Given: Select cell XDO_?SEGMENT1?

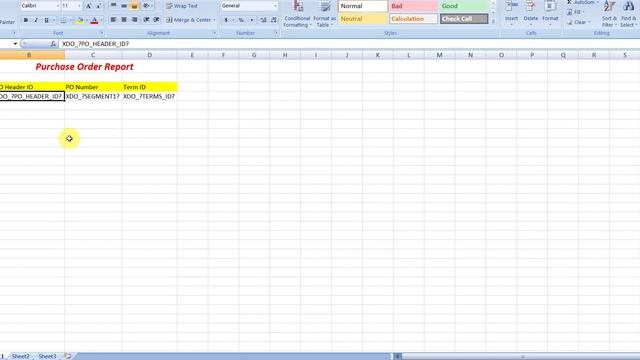Looking at the screenshot, I should coord(93,96).
